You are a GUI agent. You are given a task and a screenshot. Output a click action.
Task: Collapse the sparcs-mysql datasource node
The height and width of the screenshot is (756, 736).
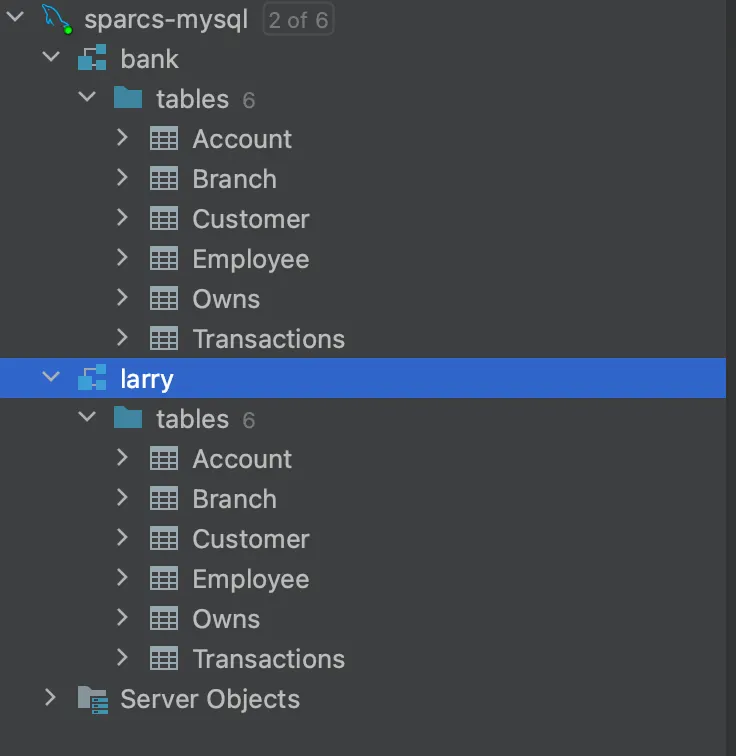coord(15,18)
